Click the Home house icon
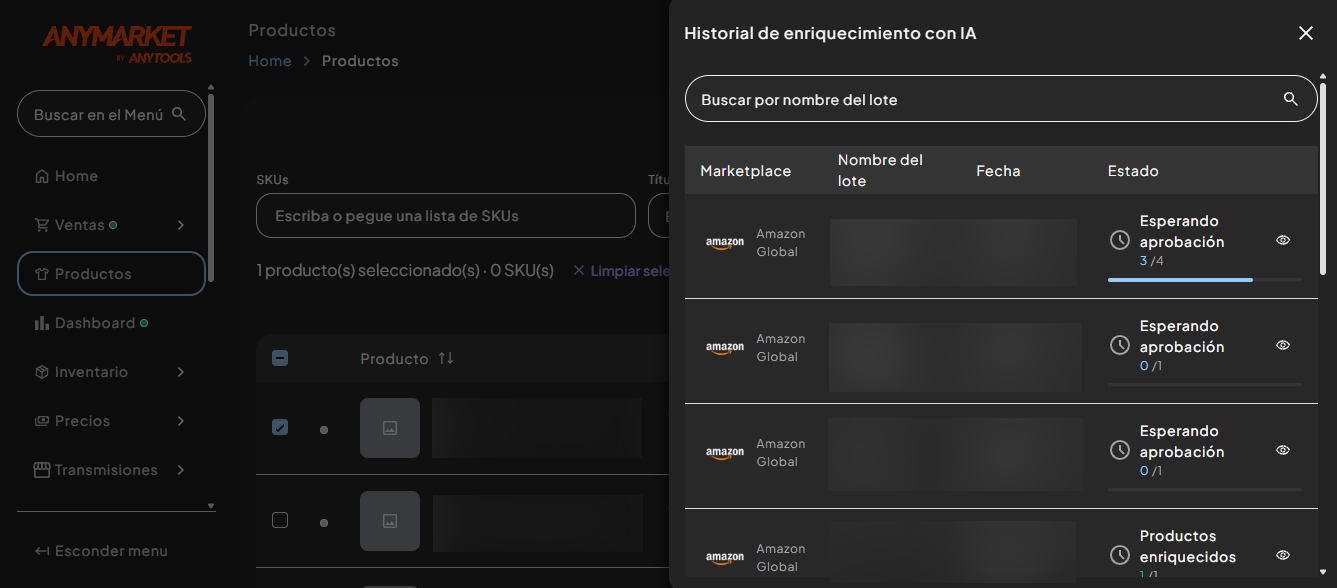The width and height of the screenshot is (1337, 588). tap(42, 176)
